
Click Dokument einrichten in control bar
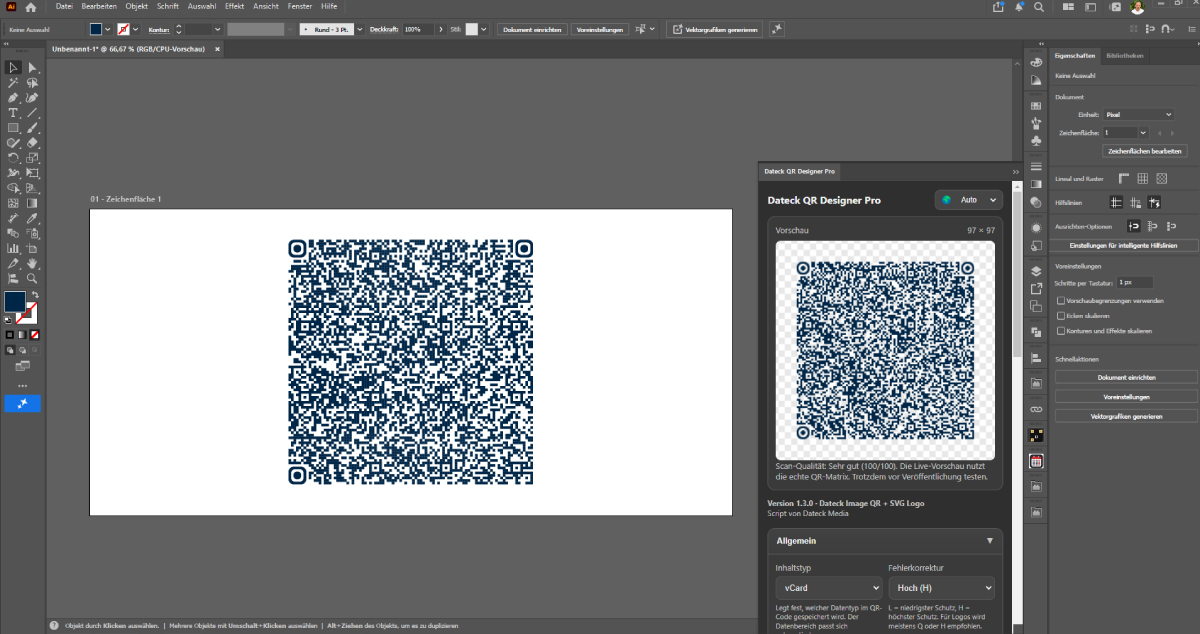532,29
